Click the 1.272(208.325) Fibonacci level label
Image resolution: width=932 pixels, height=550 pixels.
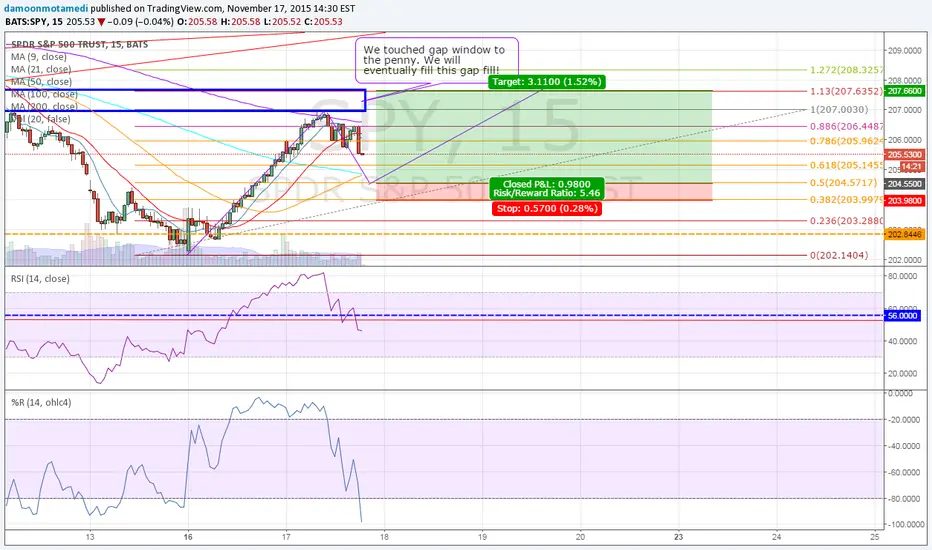coord(846,70)
